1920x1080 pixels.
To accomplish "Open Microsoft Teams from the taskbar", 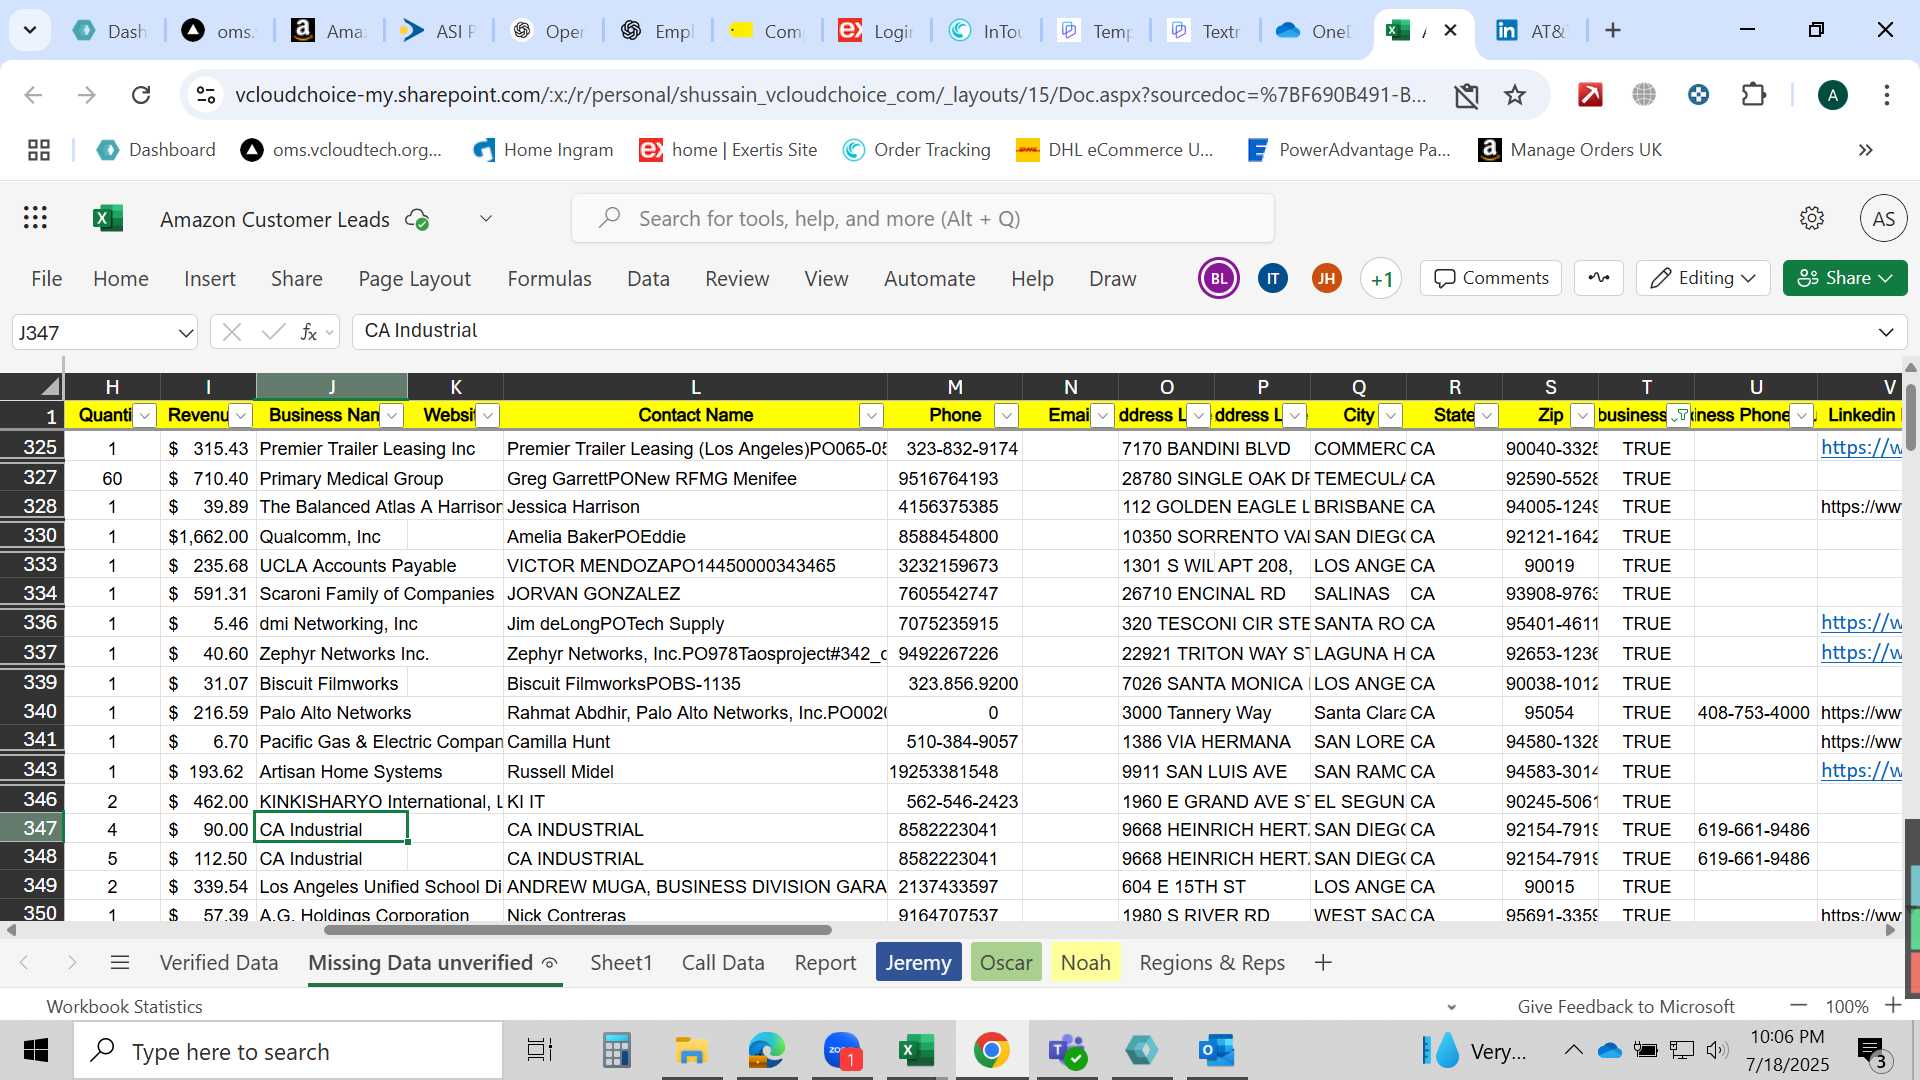I will click(1066, 1050).
